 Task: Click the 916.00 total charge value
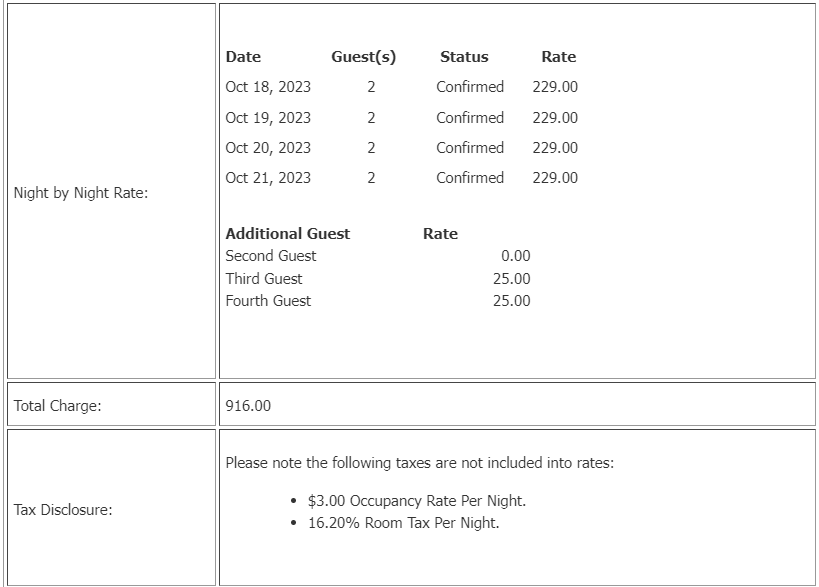(248, 405)
